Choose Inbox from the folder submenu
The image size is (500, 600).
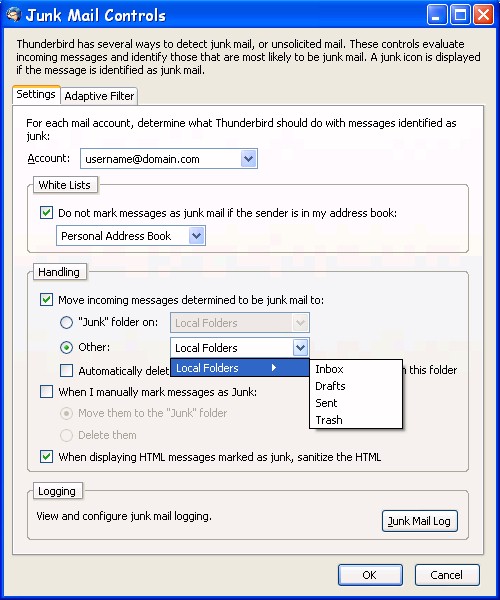pos(355,369)
